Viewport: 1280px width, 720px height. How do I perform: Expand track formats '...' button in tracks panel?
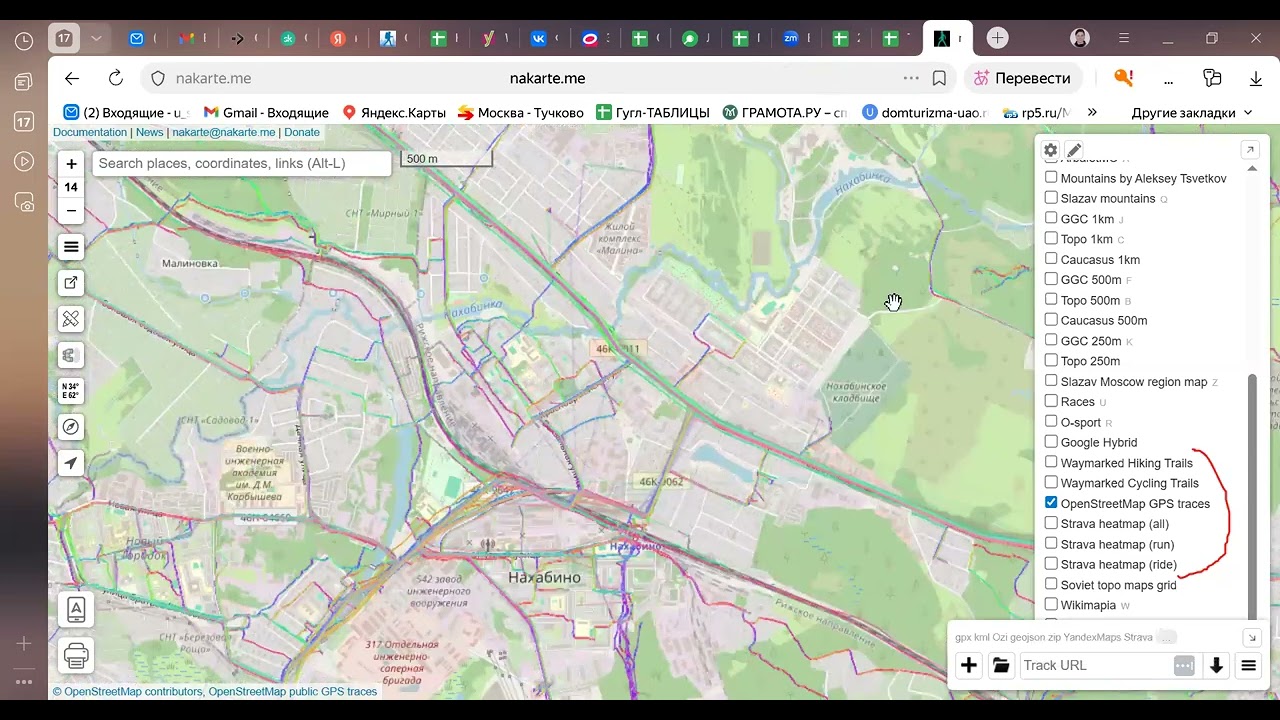tap(1168, 637)
